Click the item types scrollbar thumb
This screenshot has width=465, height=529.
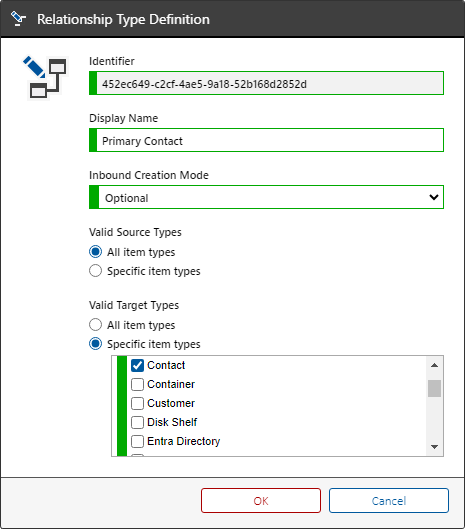click(435, 388)
